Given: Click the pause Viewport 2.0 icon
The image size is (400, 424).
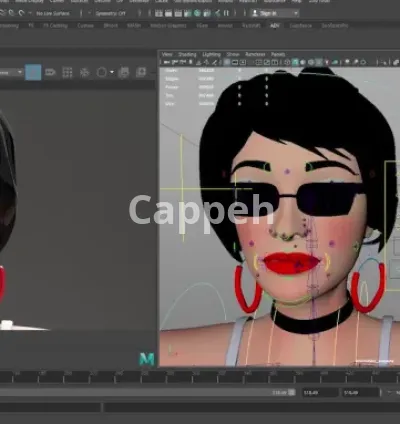Looking at the screenshot, I should [226, 13].
